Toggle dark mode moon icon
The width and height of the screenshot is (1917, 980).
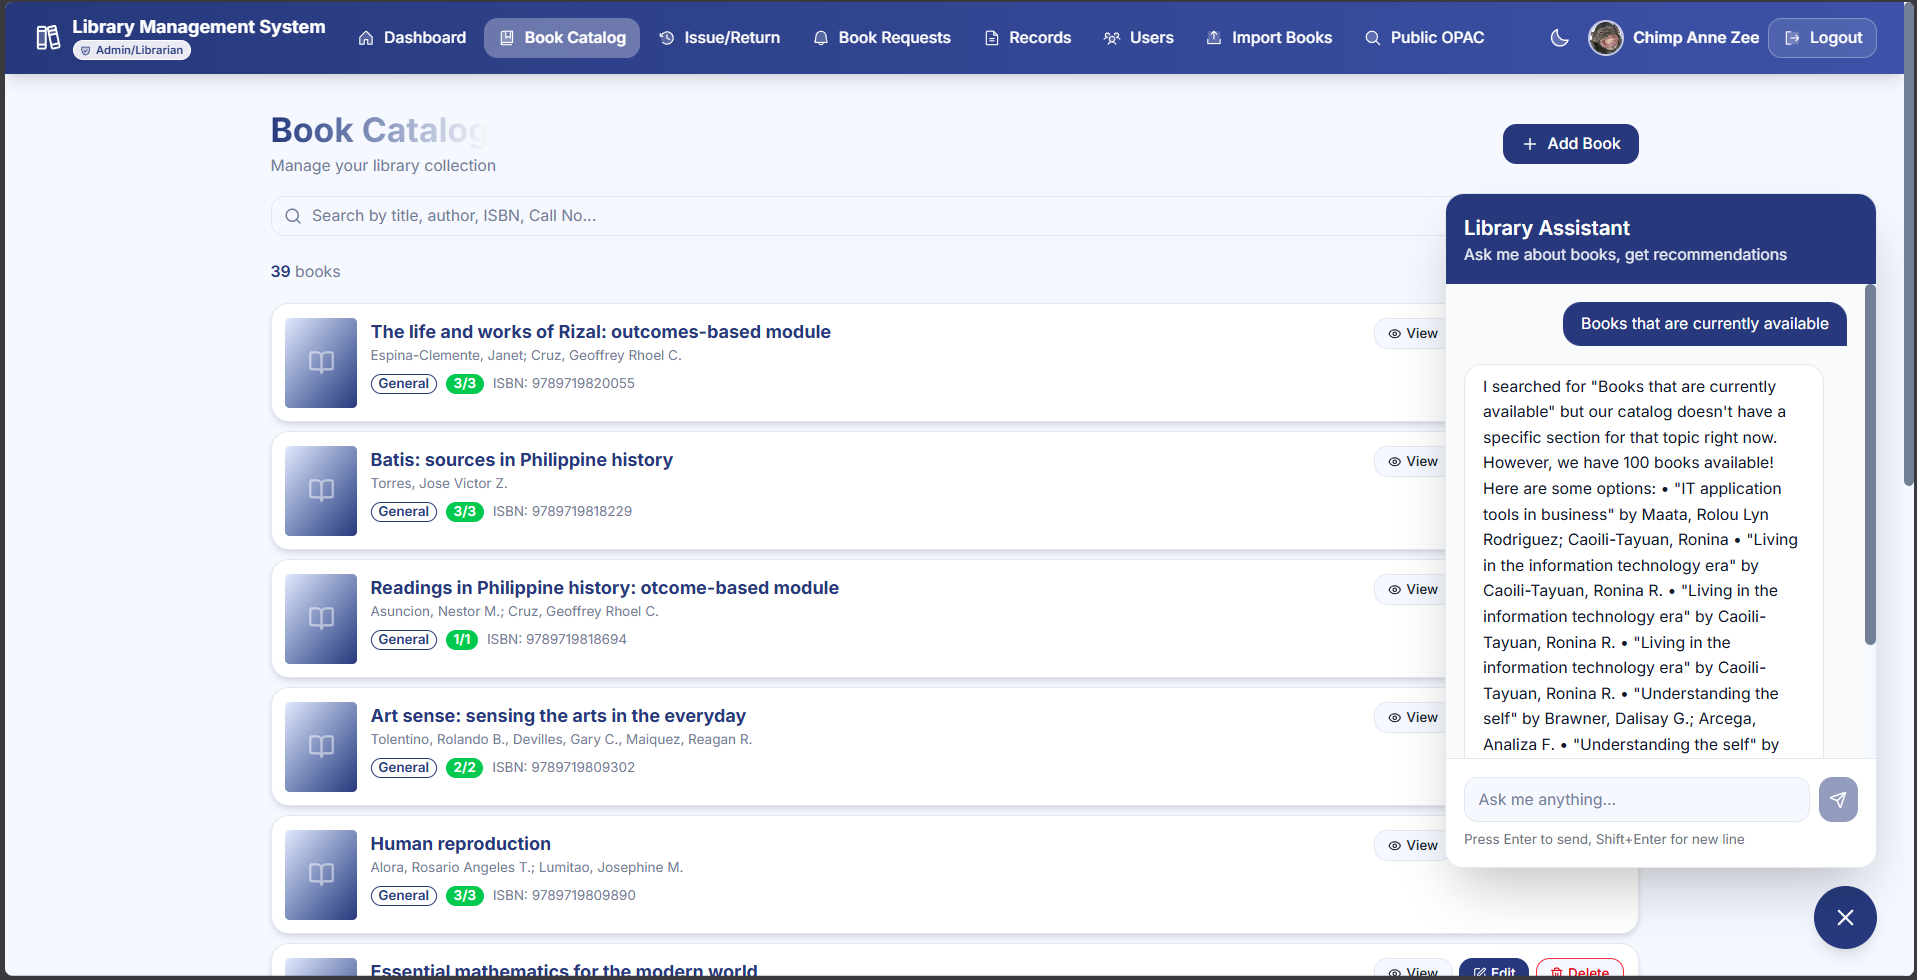[1560, 38]
